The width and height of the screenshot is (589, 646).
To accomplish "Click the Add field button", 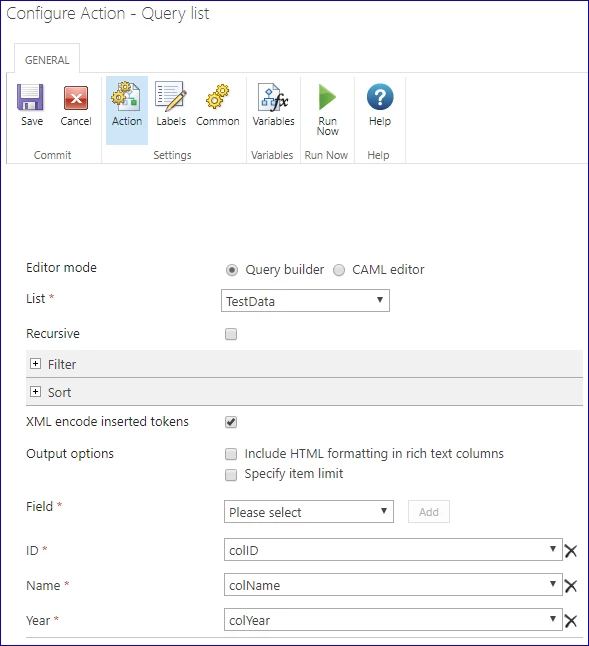I will tap(429, 512).
